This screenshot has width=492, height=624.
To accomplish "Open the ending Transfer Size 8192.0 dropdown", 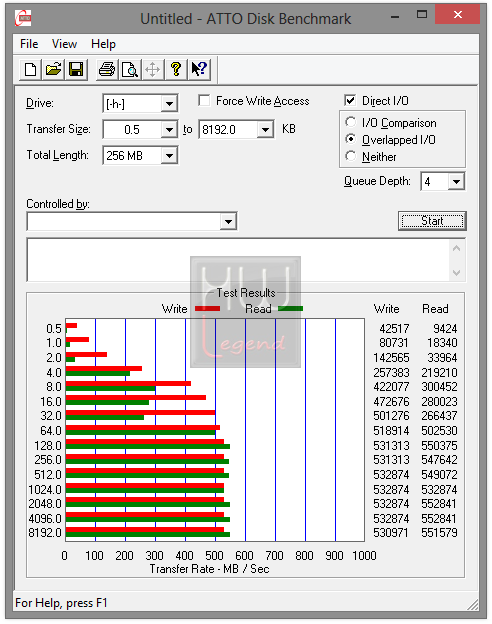I will 265,130.
